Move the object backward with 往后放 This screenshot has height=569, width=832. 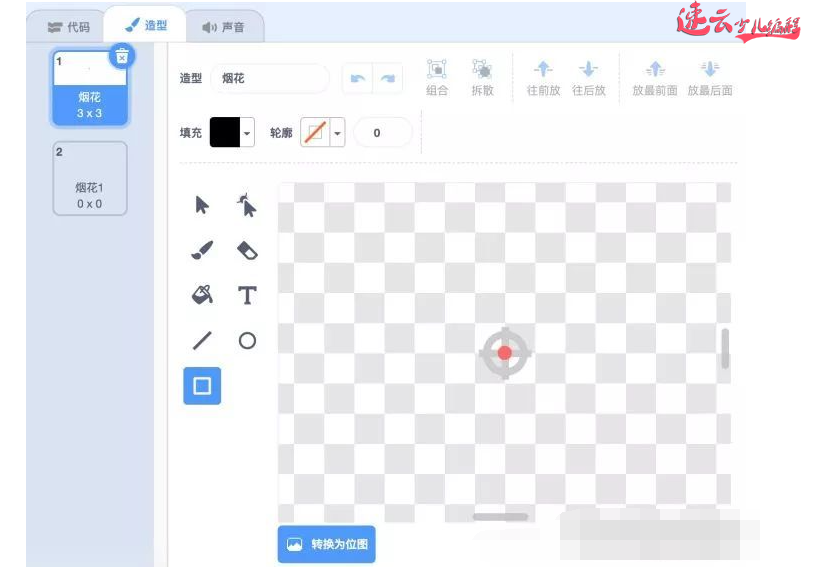588,77
